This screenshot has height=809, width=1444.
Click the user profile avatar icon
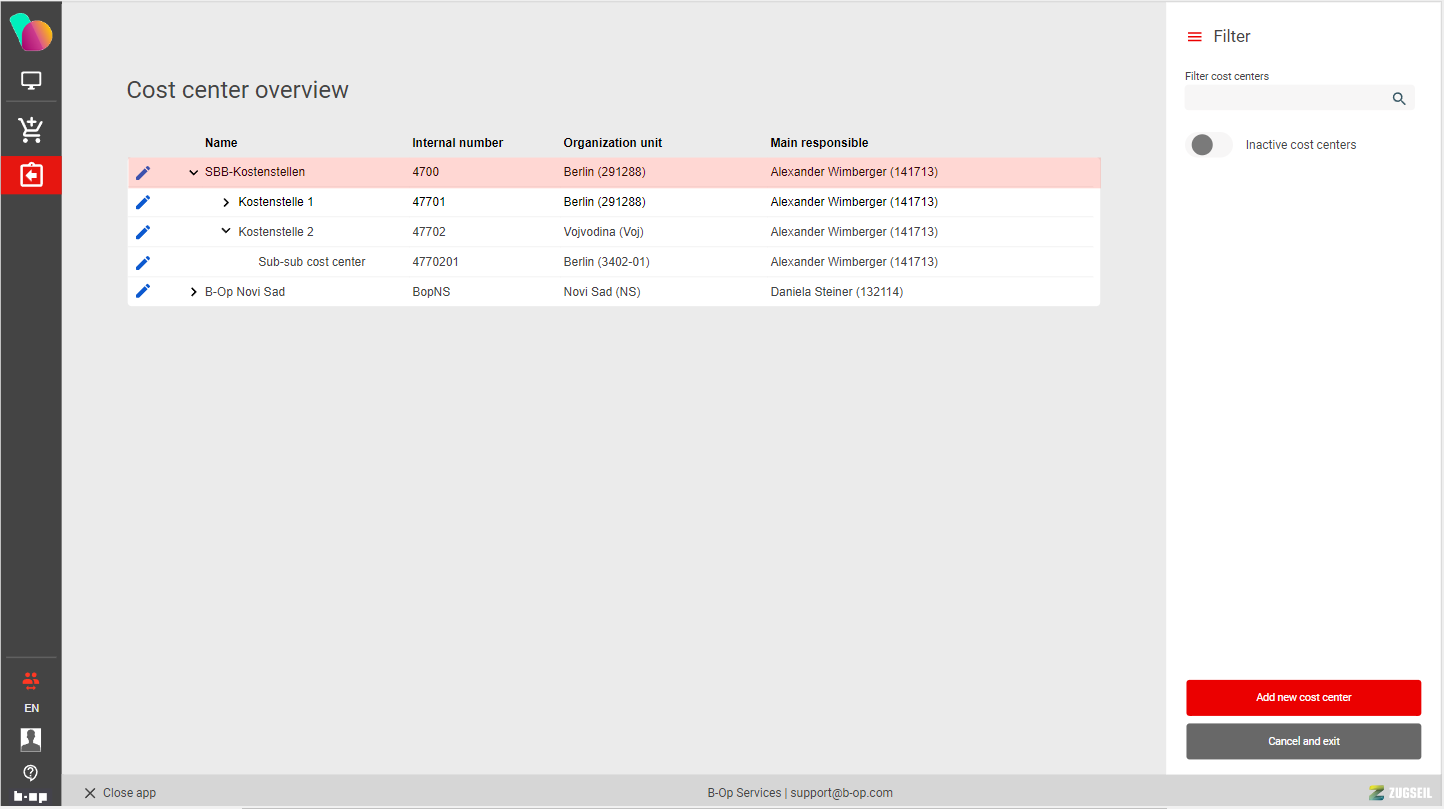pyautogui.click(x=31, y=740)
